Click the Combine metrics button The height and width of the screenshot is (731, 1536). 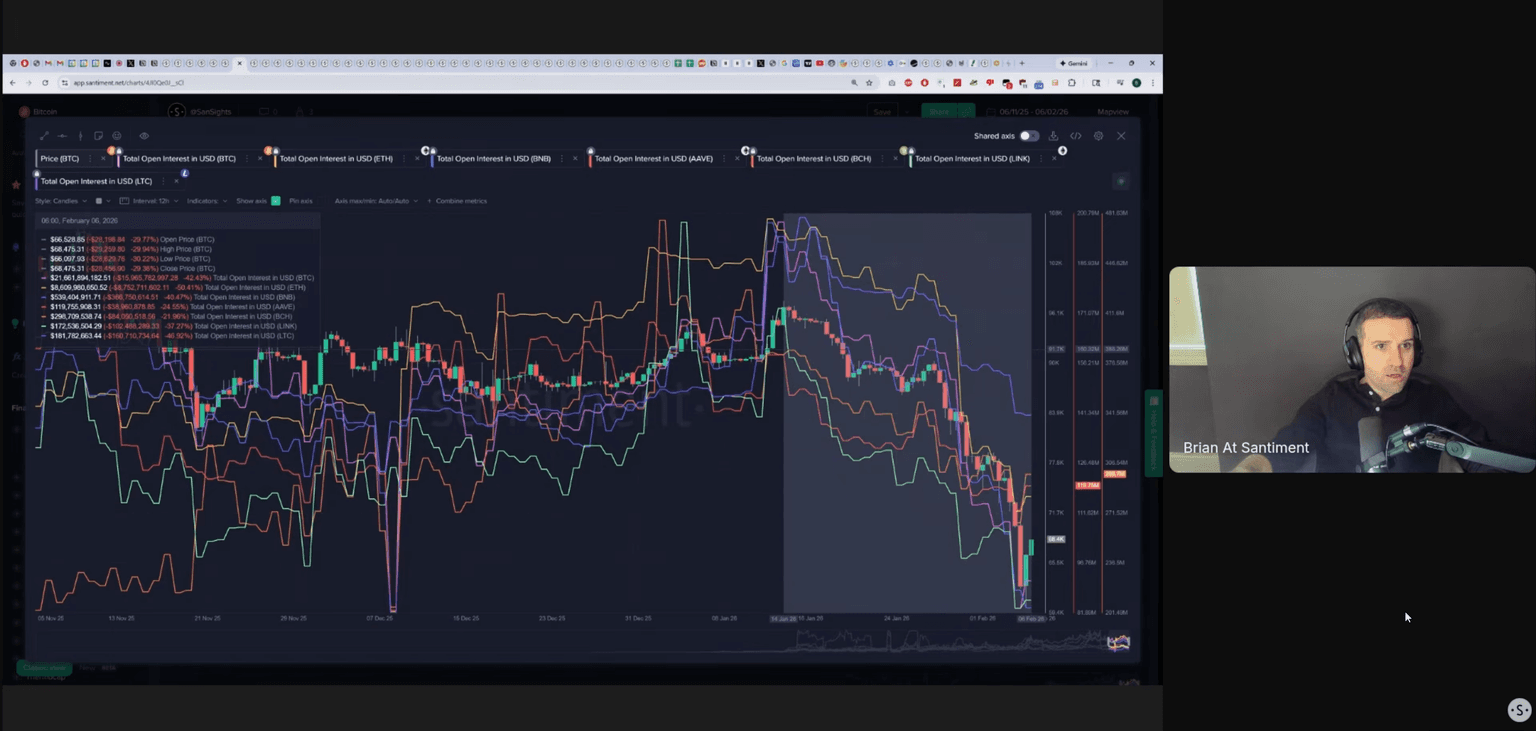point(460,201)
